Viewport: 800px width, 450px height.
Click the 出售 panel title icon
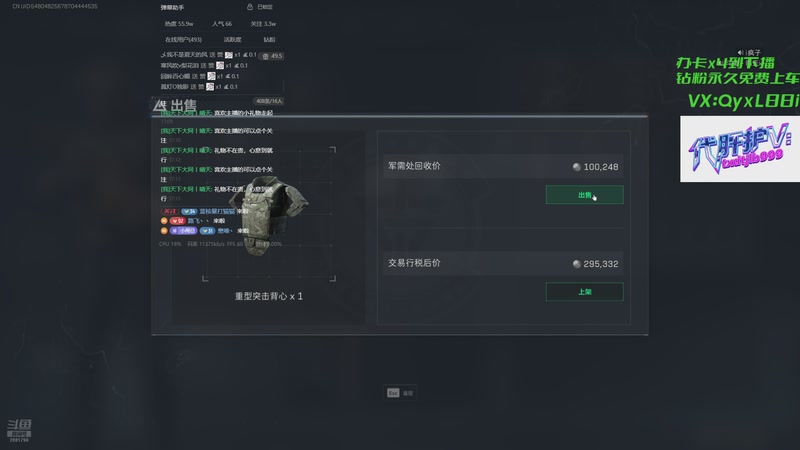coord(160,106)
